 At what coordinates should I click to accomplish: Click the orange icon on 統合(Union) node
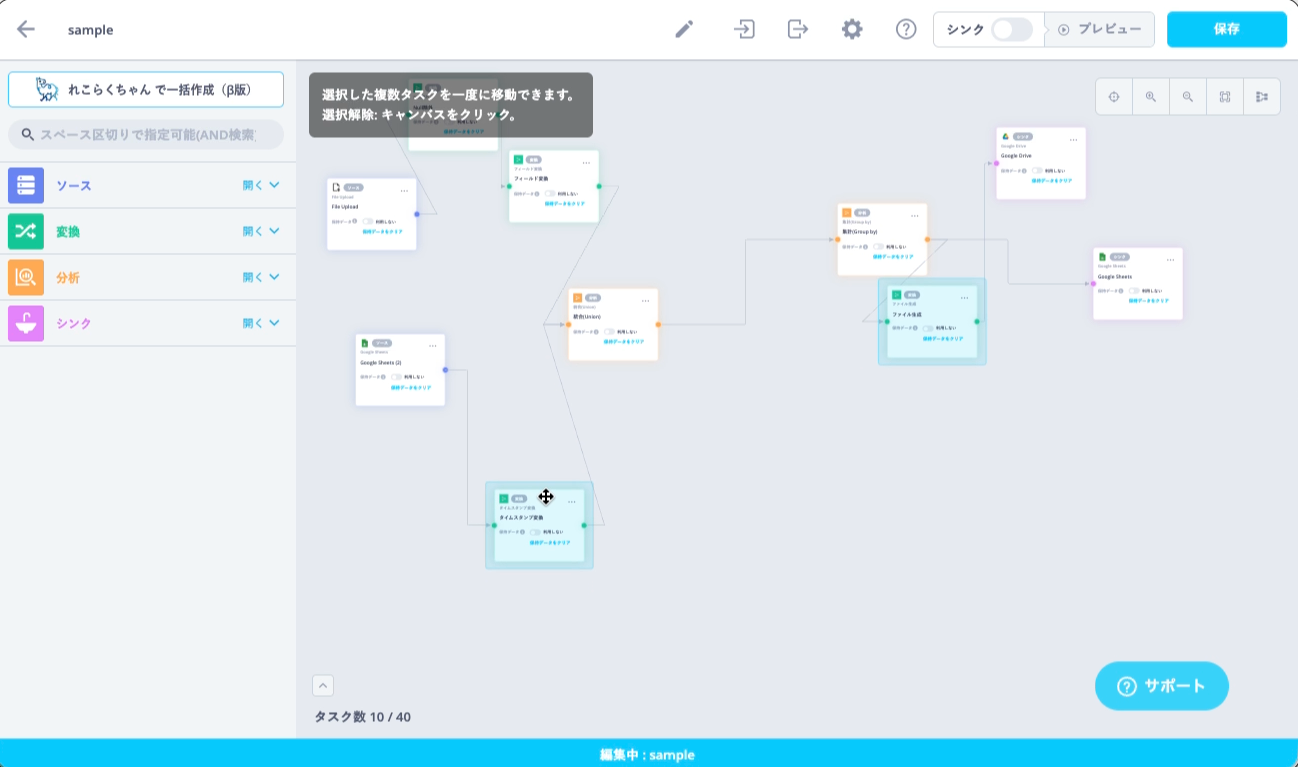pos(577,297)
